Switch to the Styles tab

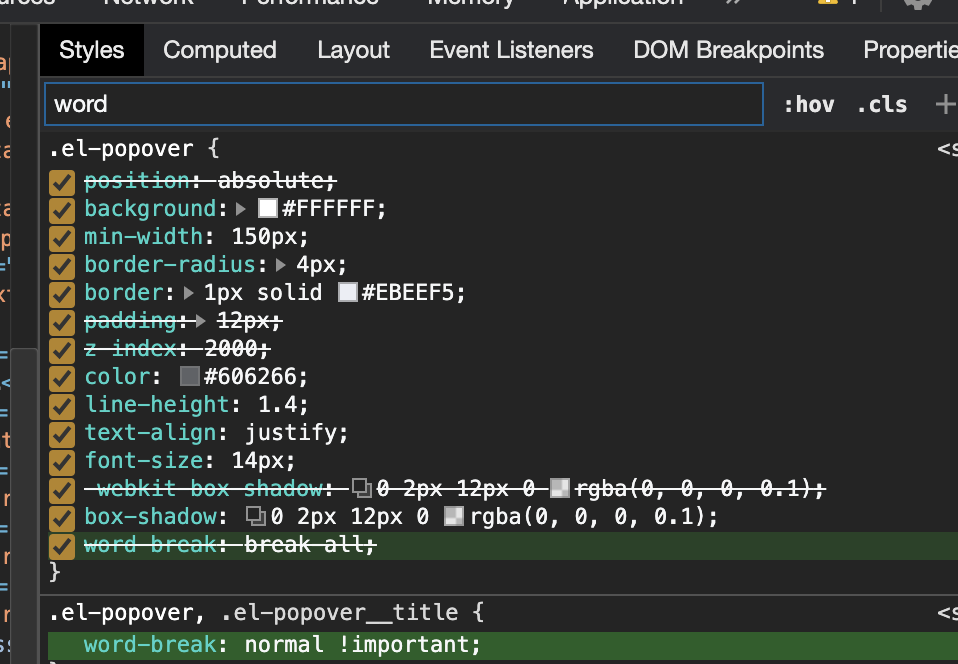[x=92, y=50]
